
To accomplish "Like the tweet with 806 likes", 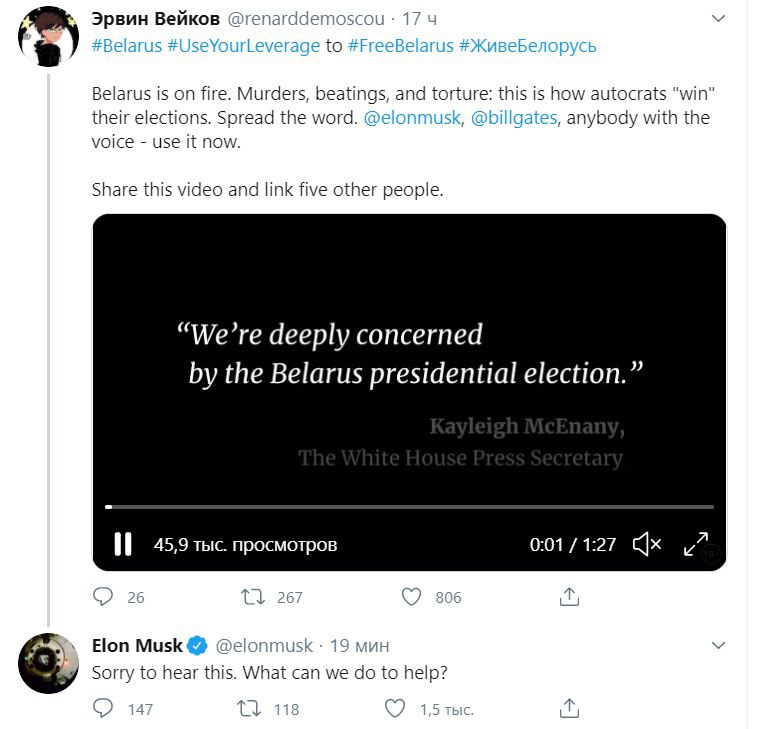I will (411, 597).
